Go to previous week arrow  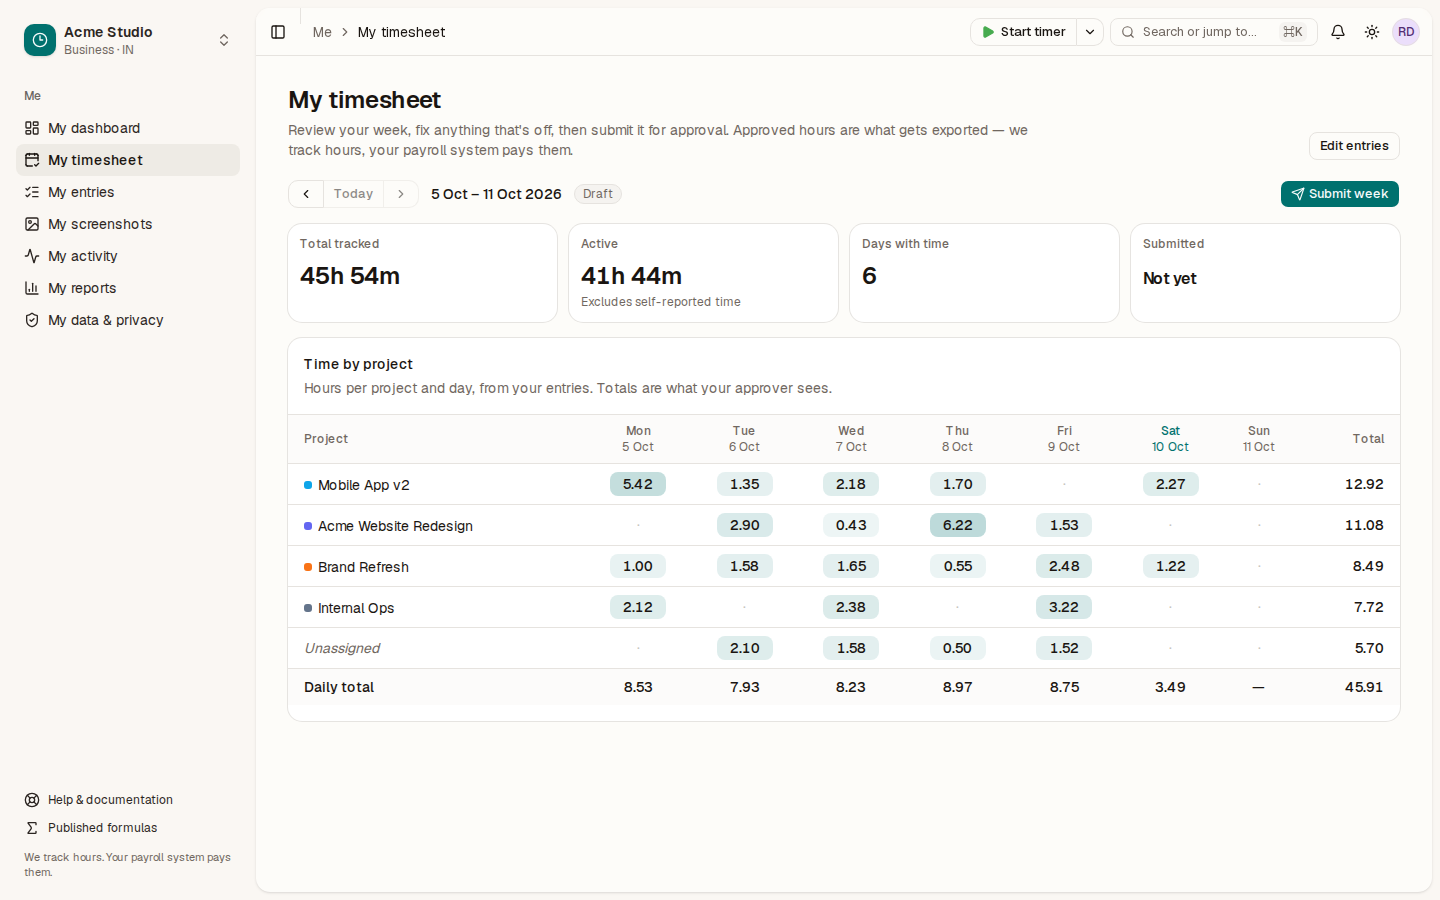click(x=306, y=194)
